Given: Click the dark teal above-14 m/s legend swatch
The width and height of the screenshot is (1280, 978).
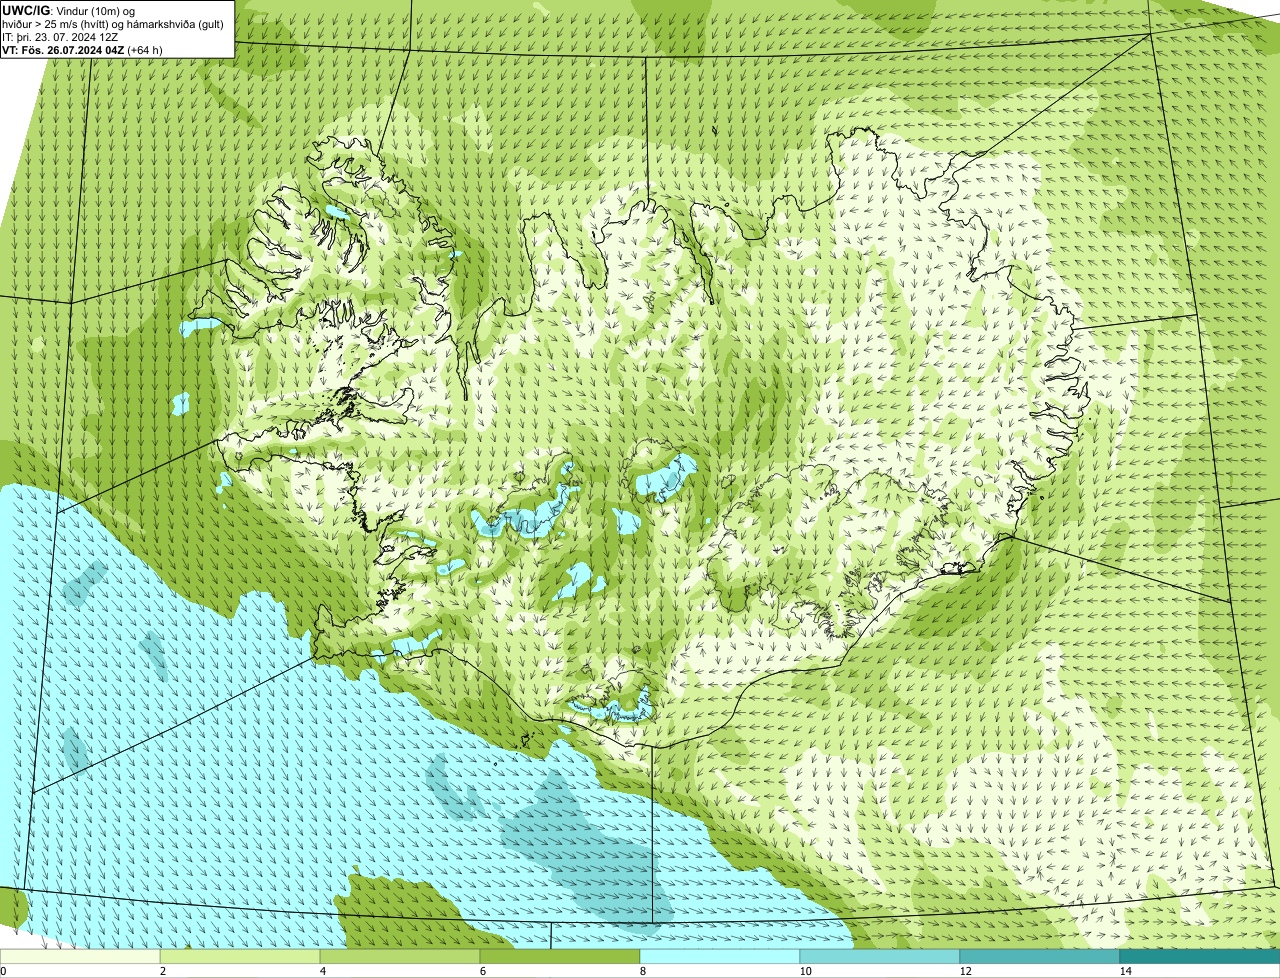Looking at the screenshot, I should click(x=1200, y=956).
